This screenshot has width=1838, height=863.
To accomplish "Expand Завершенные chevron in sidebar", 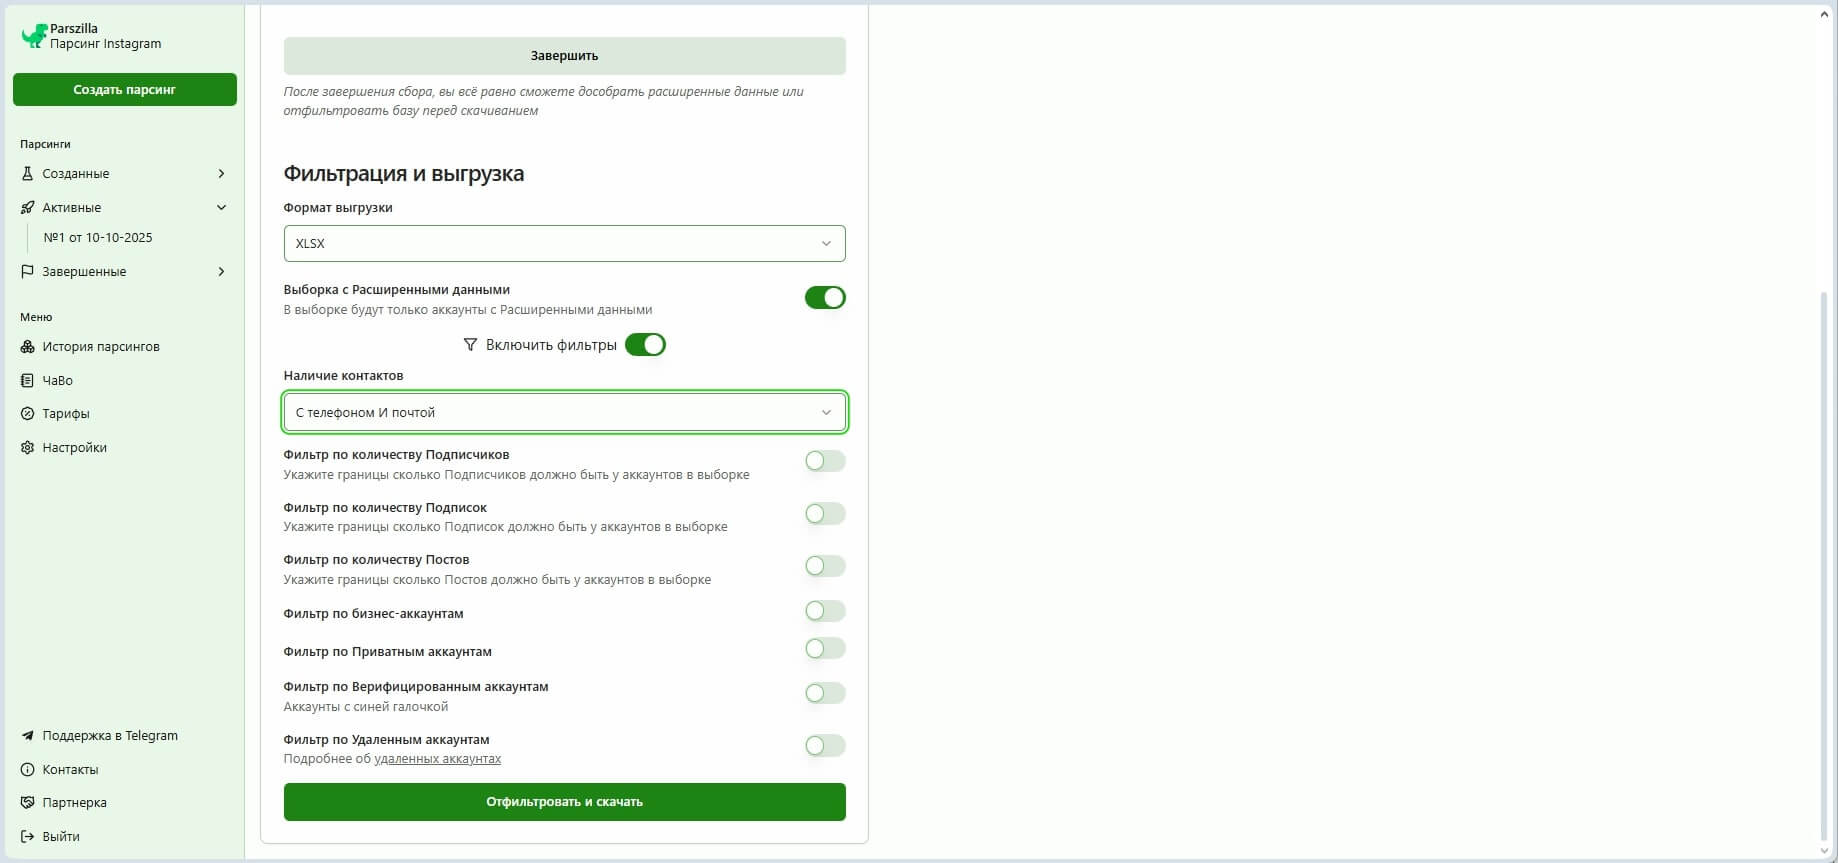I will click(221, 272).
